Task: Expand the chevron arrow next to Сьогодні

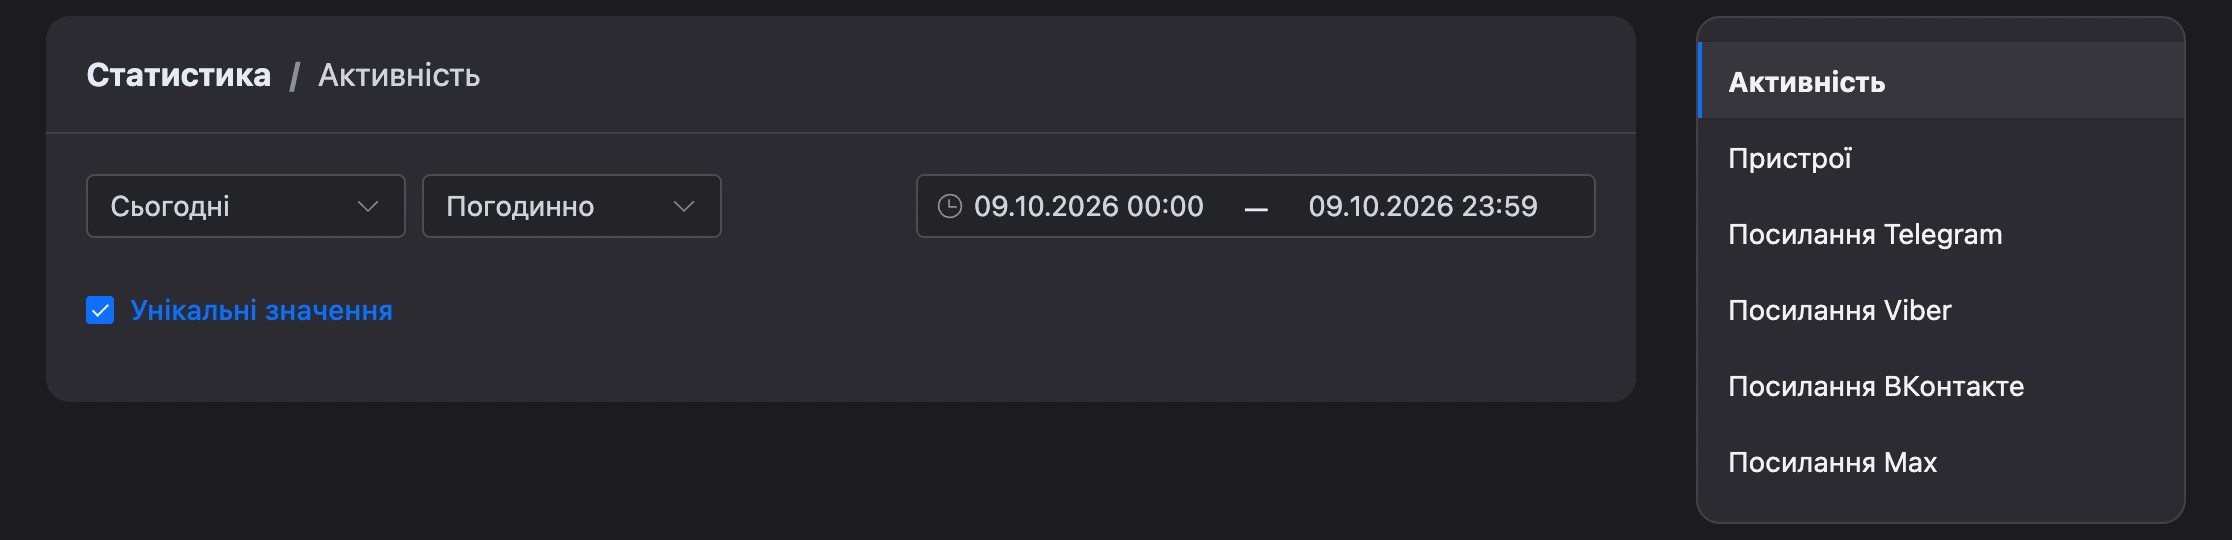Action: (x=368, y=206)
